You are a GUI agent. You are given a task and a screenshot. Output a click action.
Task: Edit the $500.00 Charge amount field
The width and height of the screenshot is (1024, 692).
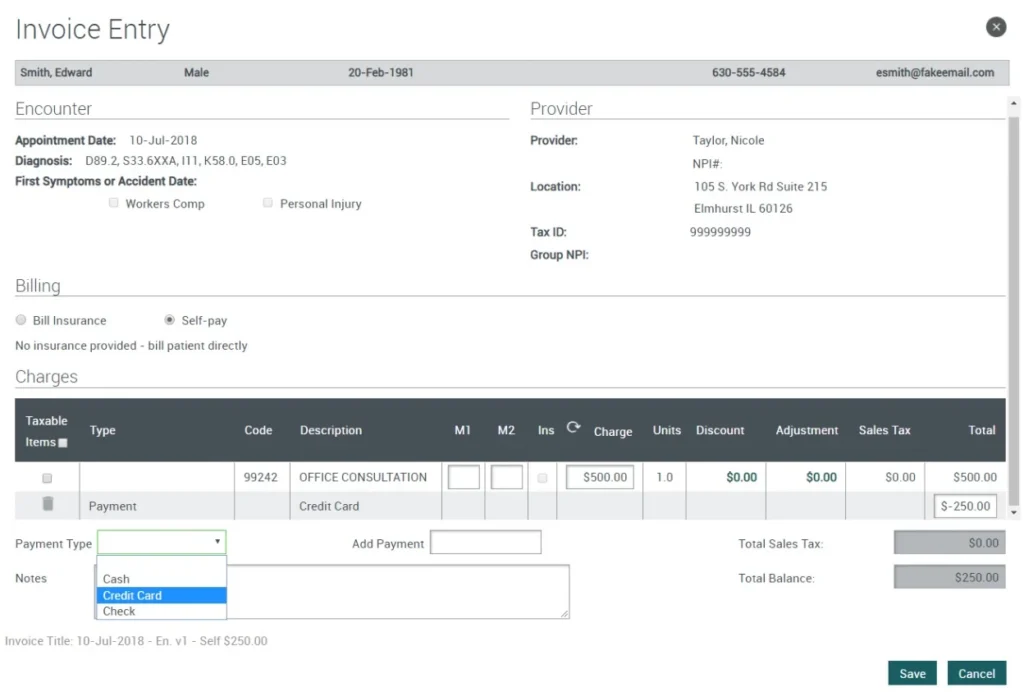600,477
